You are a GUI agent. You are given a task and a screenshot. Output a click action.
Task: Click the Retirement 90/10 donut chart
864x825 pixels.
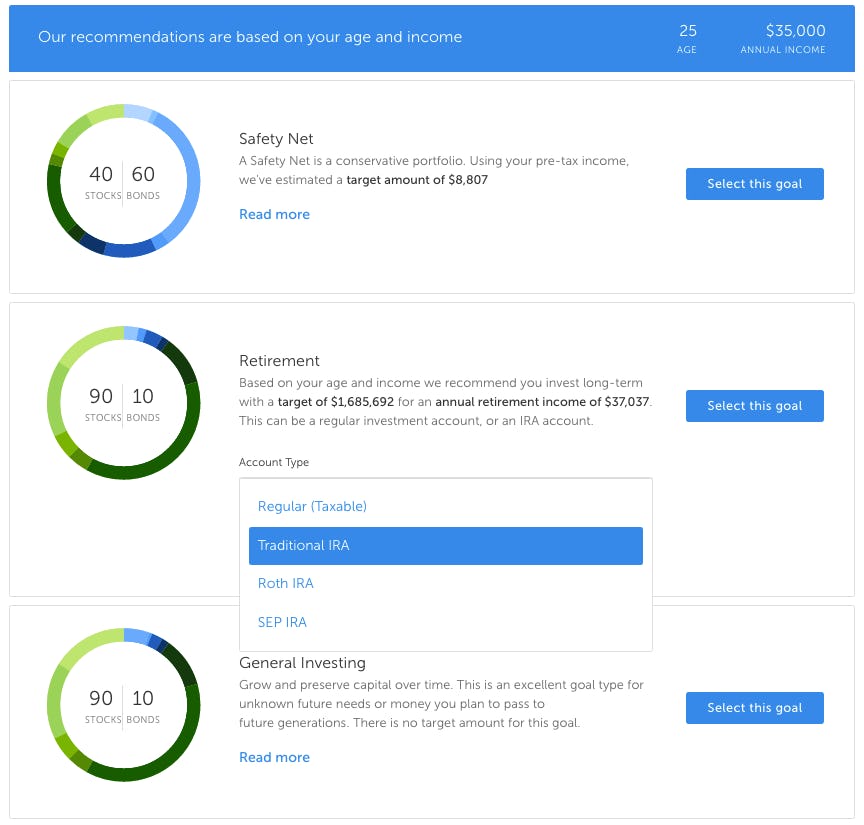(x=123, y=403)
